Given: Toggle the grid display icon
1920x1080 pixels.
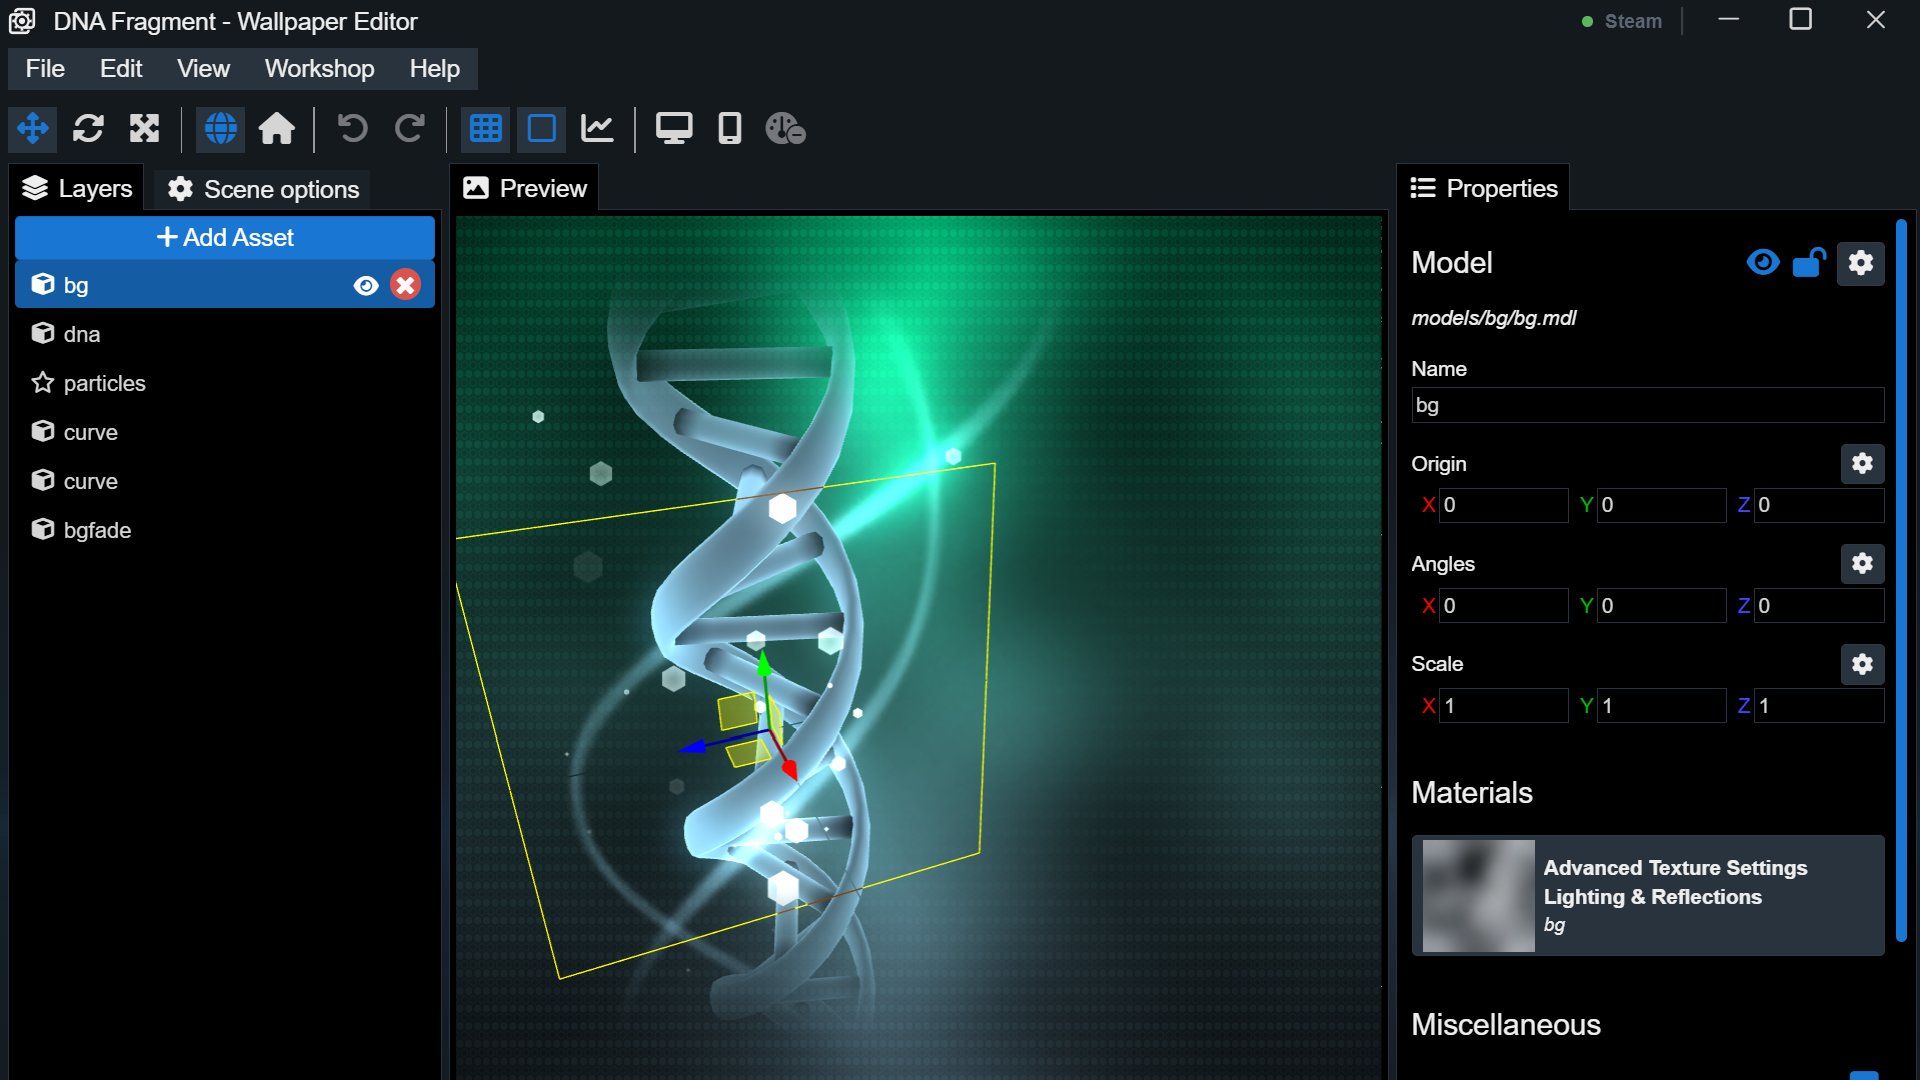Looking at the screenshot, I should coord(486,129).
